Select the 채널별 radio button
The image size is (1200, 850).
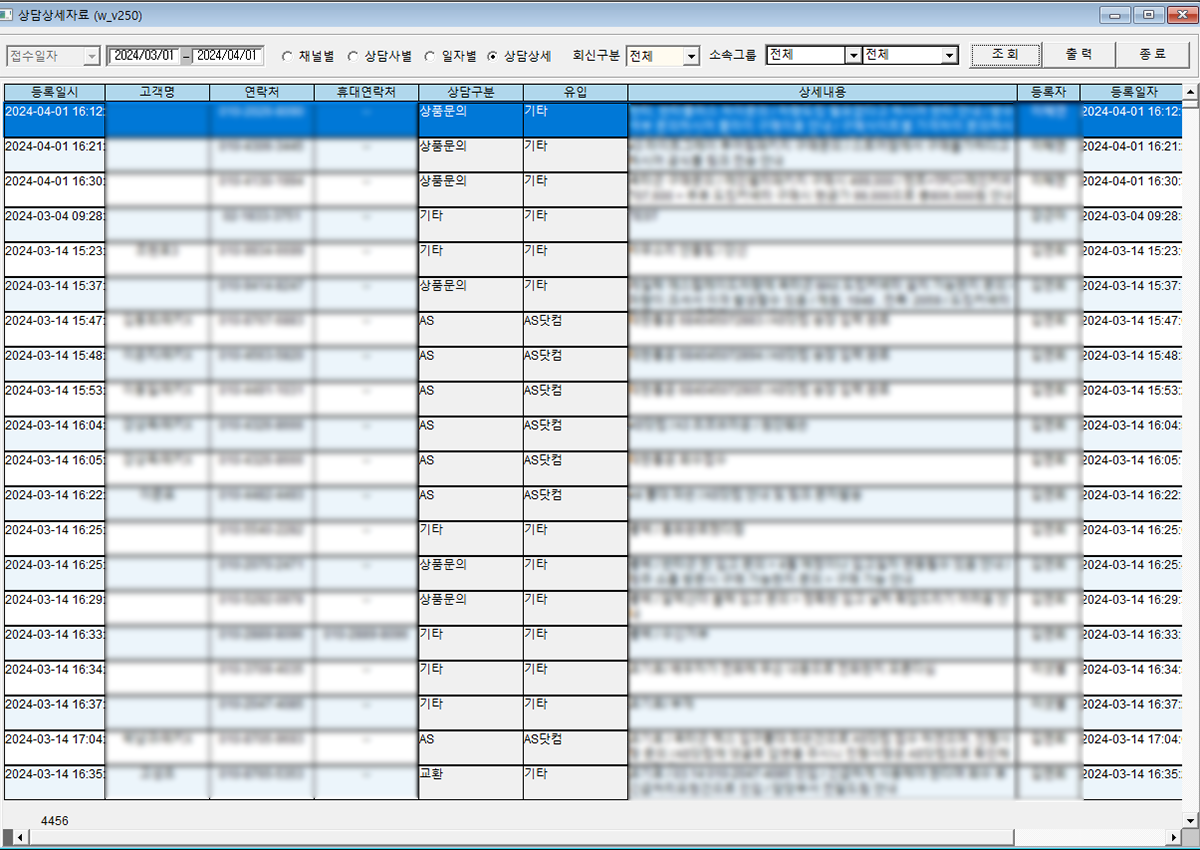click(x=289, y=56)
